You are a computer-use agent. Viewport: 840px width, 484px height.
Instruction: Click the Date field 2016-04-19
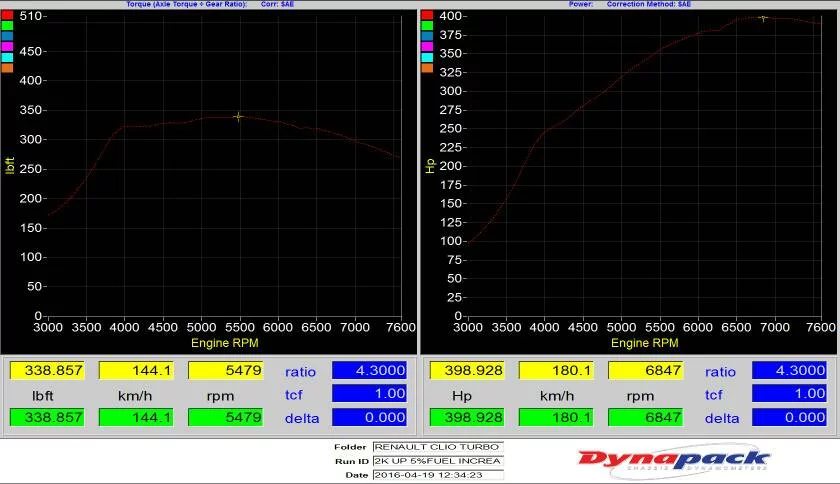(x=438, y=475)
